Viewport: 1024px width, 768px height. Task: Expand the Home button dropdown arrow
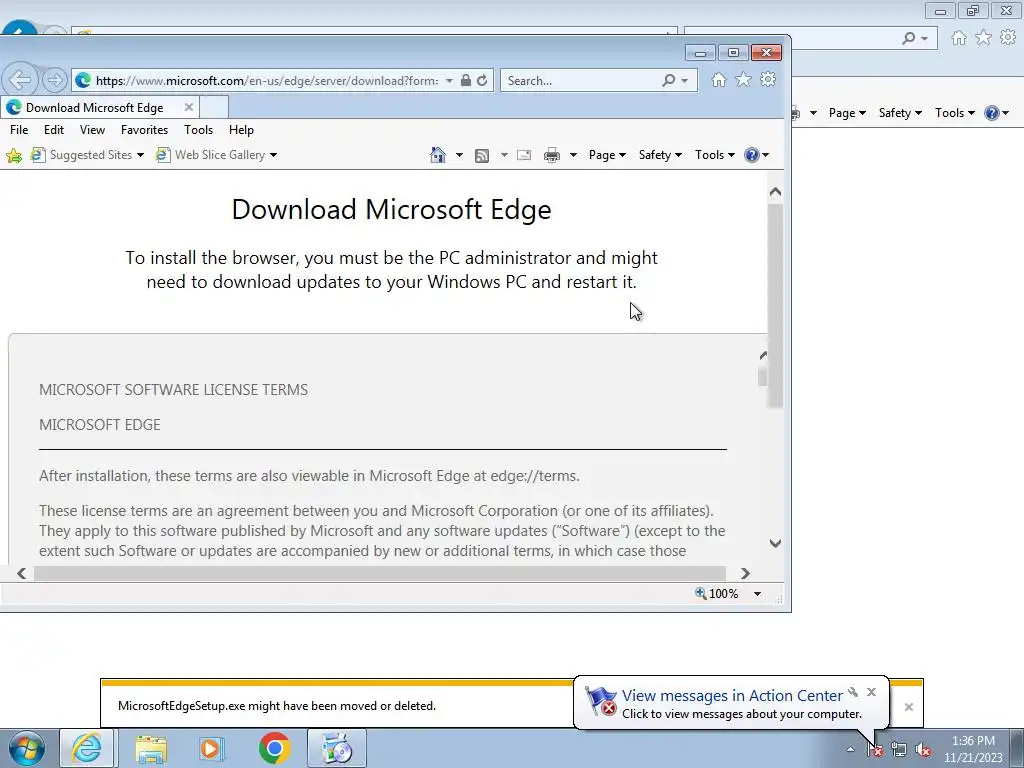point(459,155)
